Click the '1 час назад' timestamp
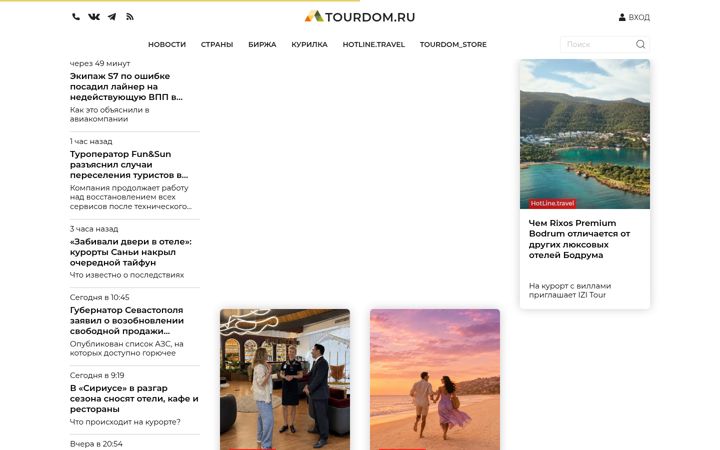Viewport: 720px width, 450px height. click(91, 141)
